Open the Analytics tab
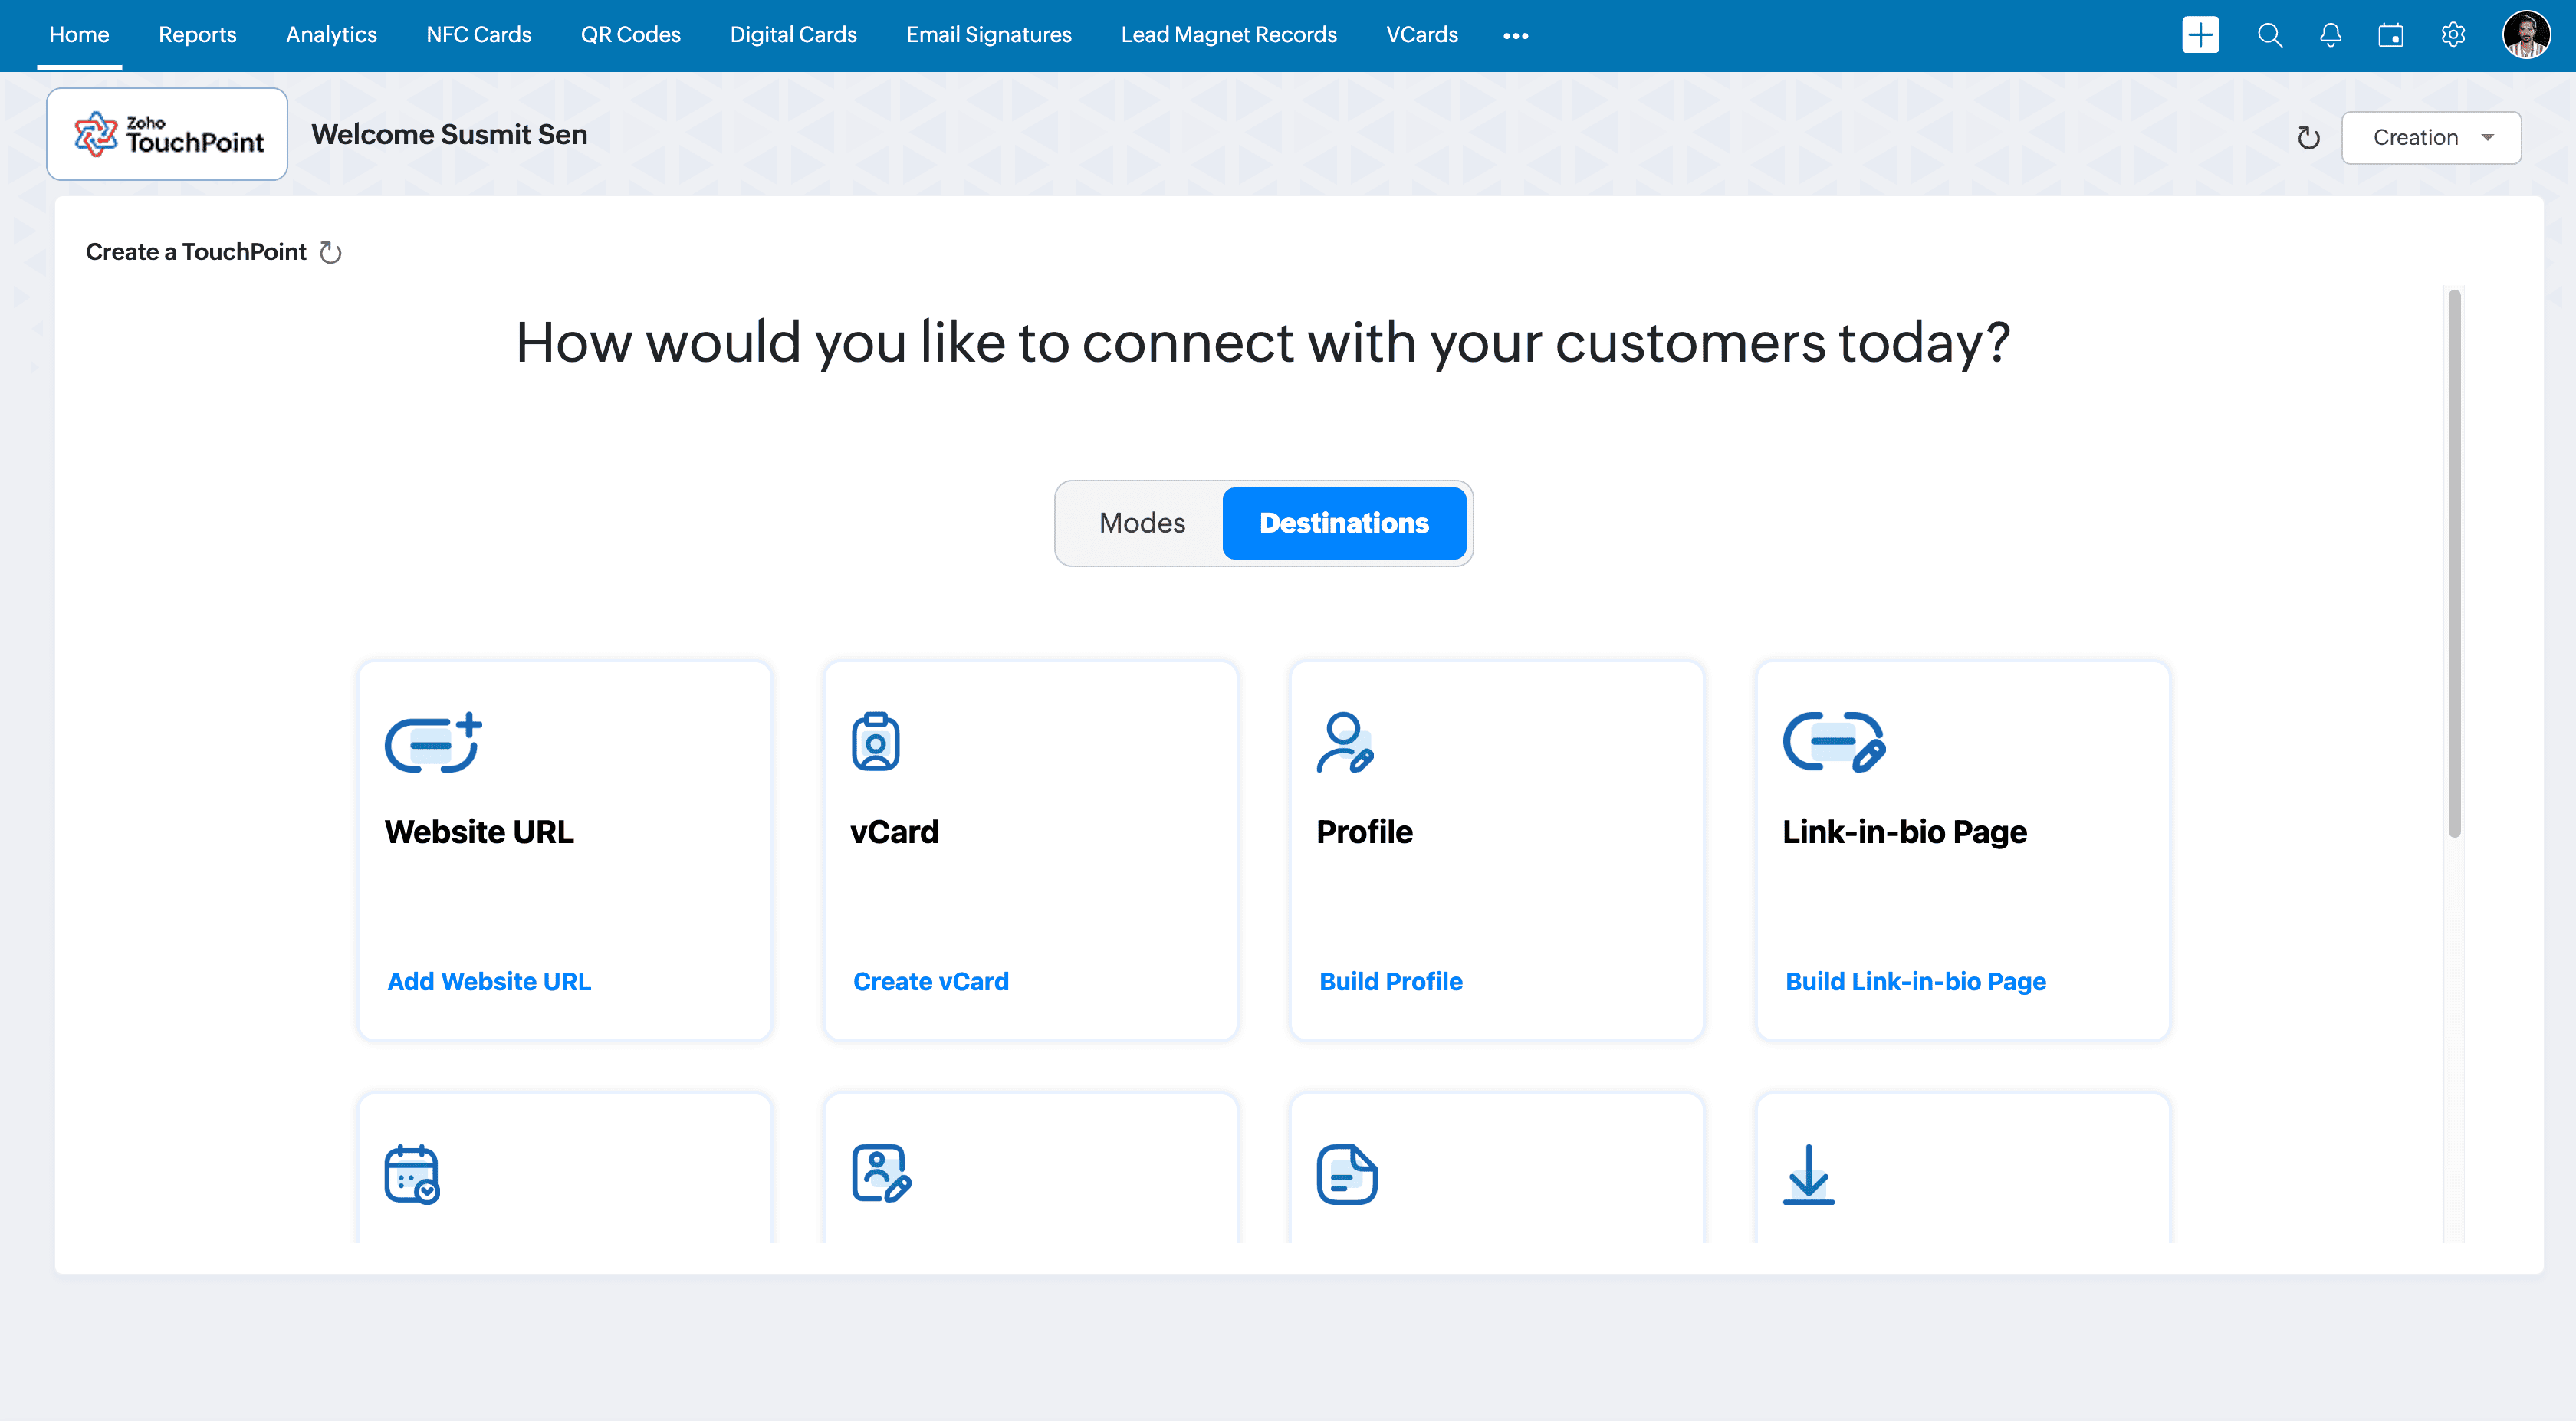Image resolution: width=2576 pixels, height=1421 pixels. [x=331, y=35]
